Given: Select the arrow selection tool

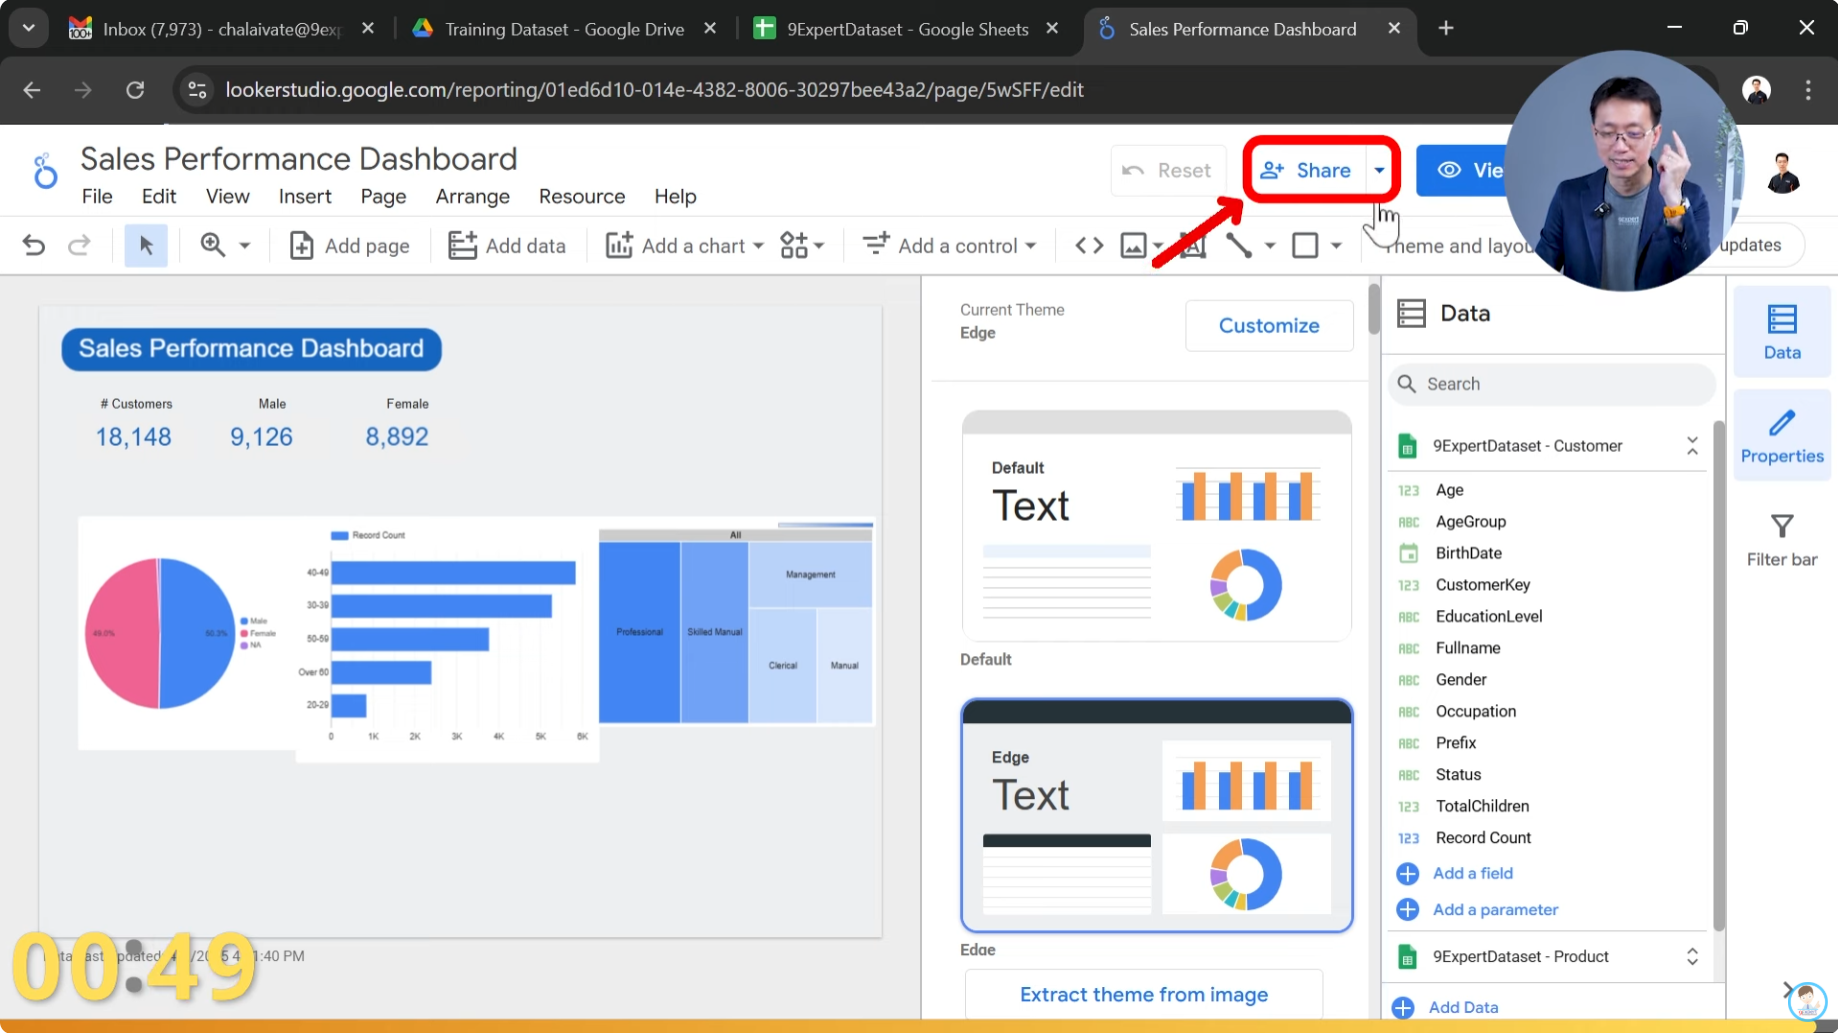Looking at the screenshot, I should (x=146, y=245).
